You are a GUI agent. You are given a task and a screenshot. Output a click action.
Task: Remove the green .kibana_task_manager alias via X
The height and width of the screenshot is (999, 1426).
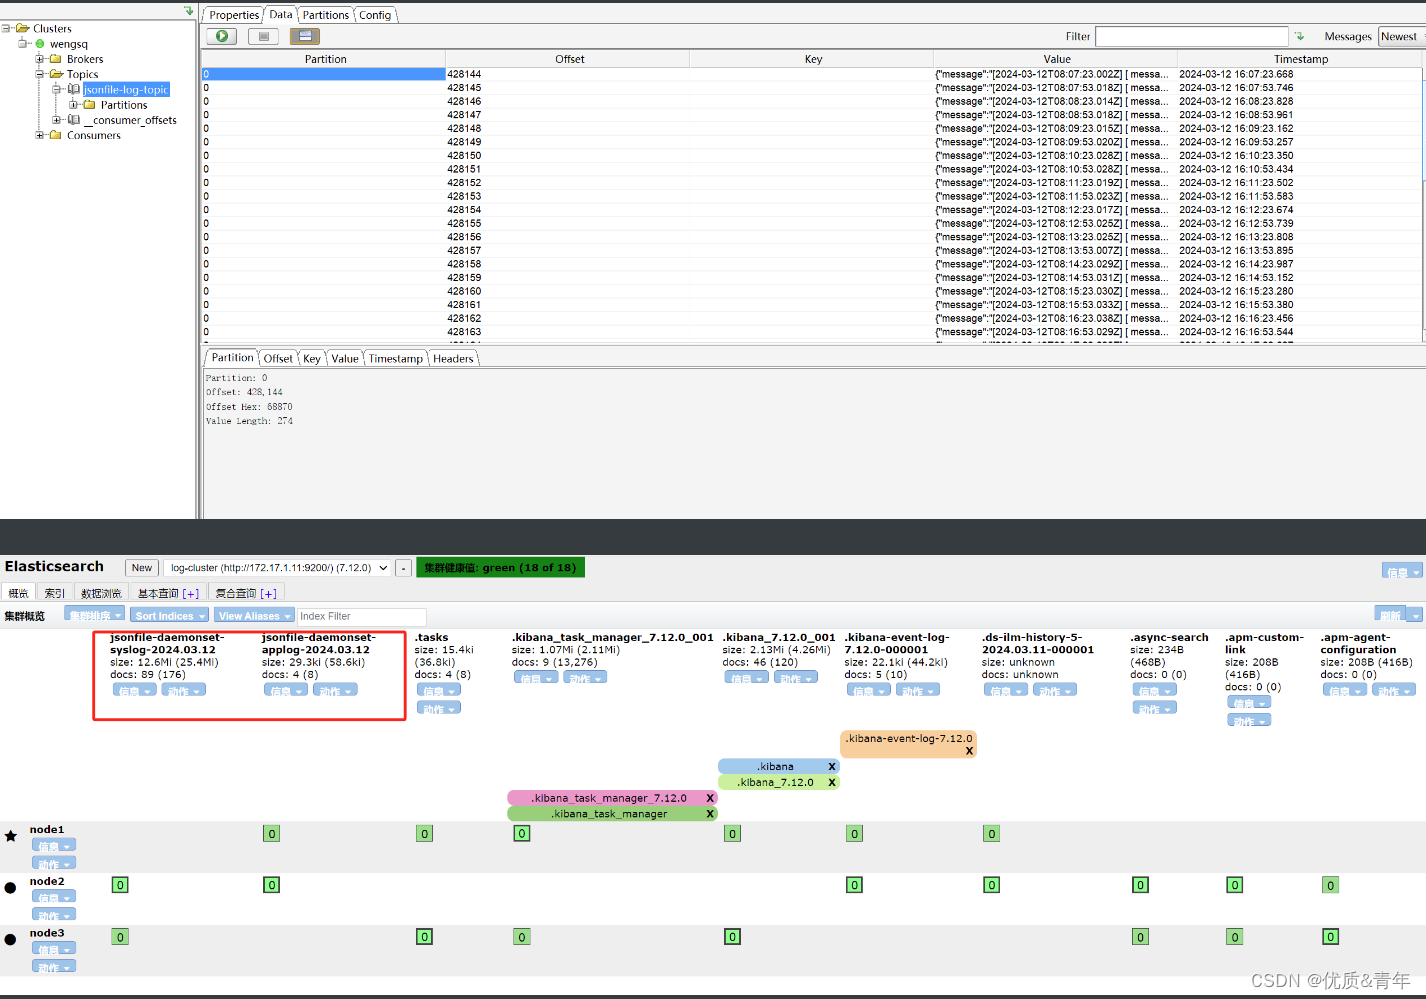tap(710, 814)
